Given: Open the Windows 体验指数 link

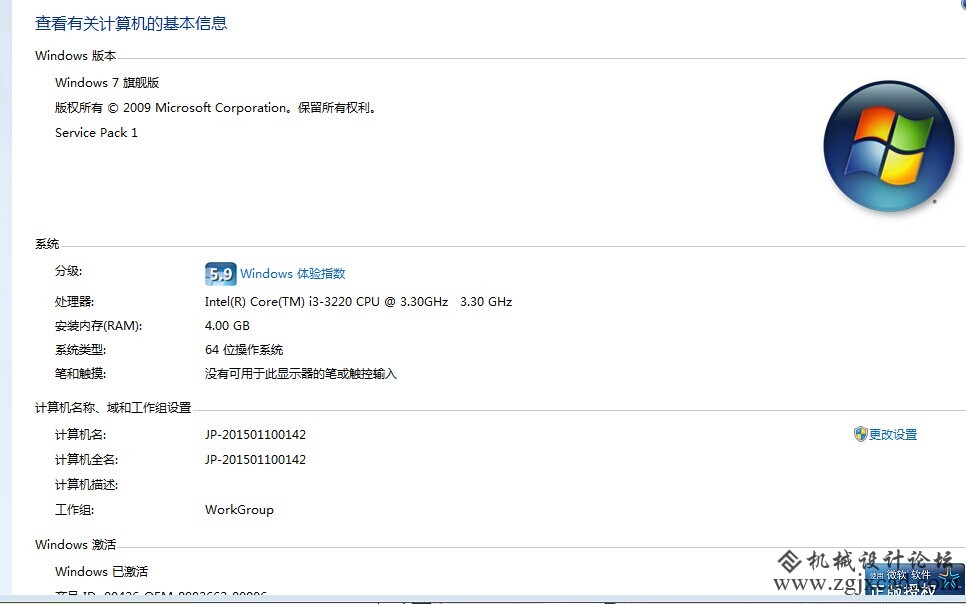Looking at the screenshot, I should tap(293, 274).
